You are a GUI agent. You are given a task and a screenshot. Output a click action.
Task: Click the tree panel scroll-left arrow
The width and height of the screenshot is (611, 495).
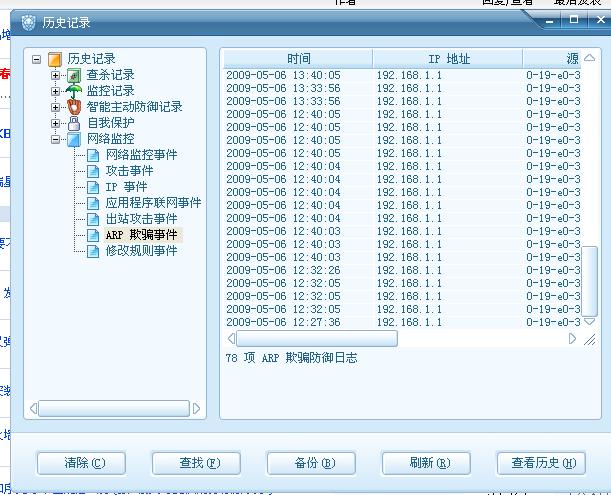point(34,408)
